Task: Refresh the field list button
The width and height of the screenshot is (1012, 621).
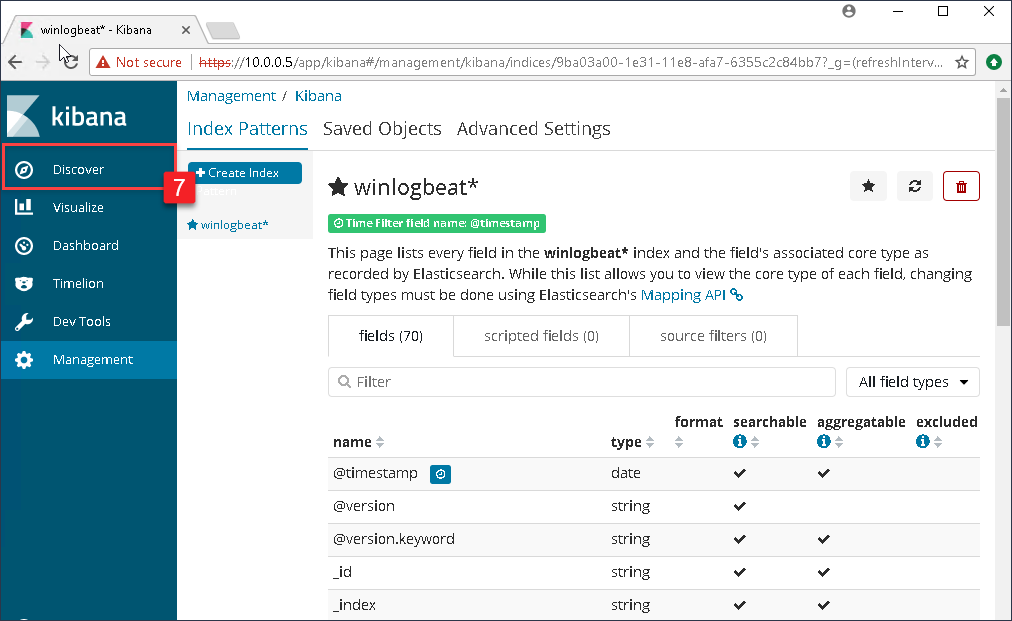Action: click(x=915, y=186)
